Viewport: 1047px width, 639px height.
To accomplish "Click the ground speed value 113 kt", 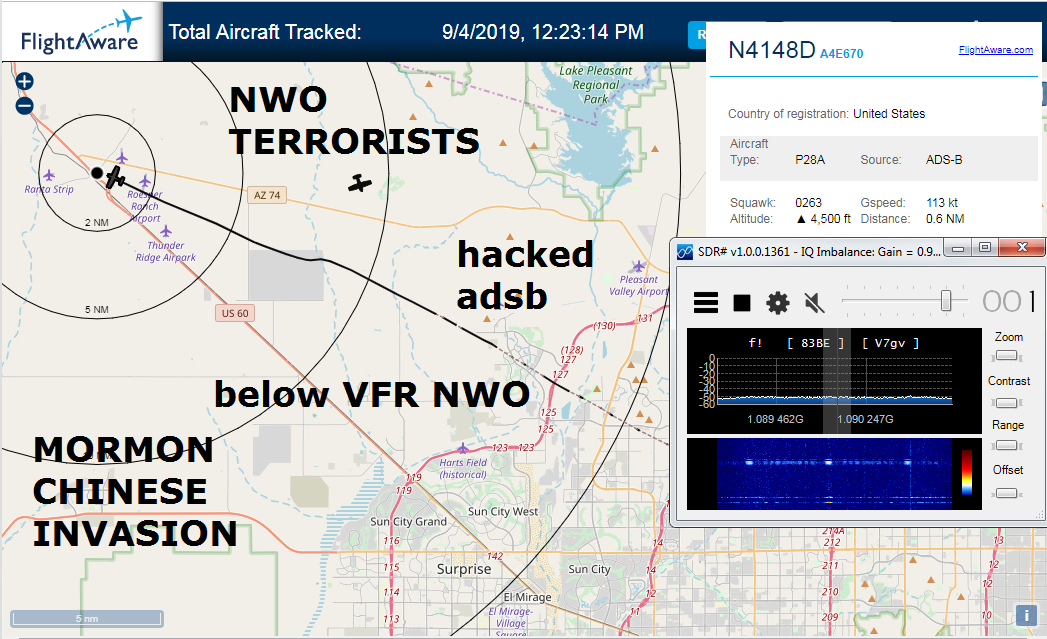I will coord(941,203).
